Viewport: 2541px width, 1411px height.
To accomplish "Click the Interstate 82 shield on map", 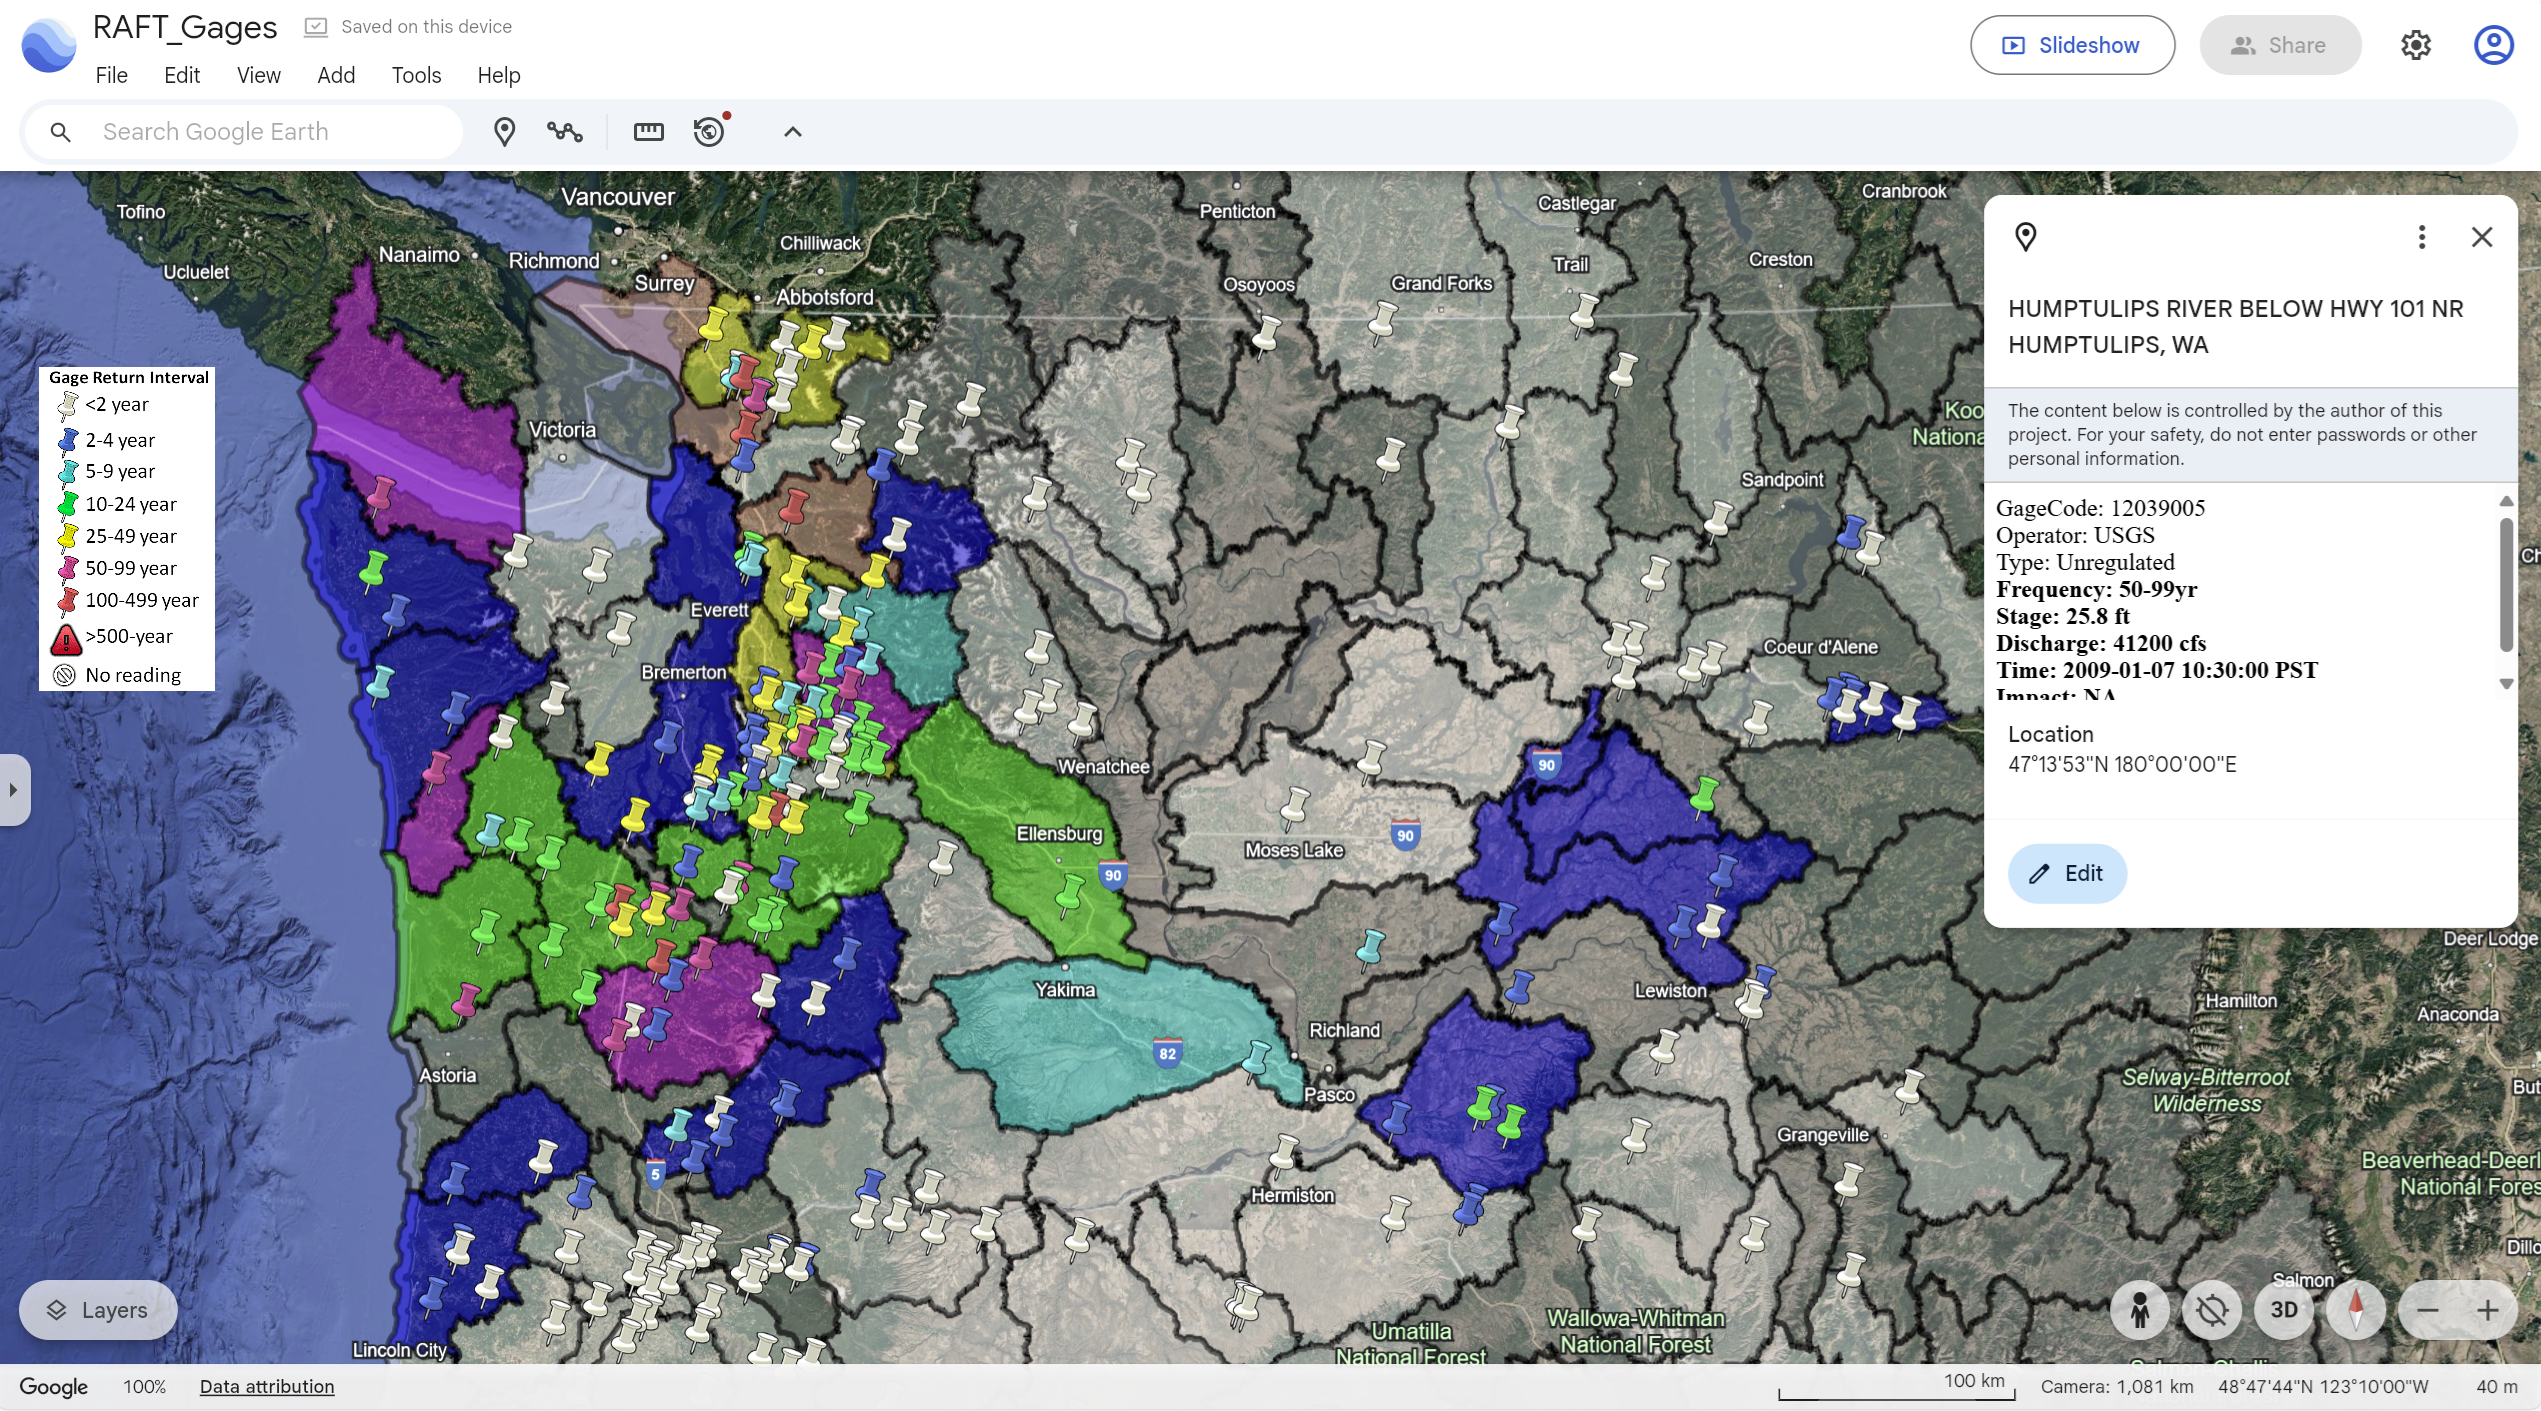I will 1167,1053.
